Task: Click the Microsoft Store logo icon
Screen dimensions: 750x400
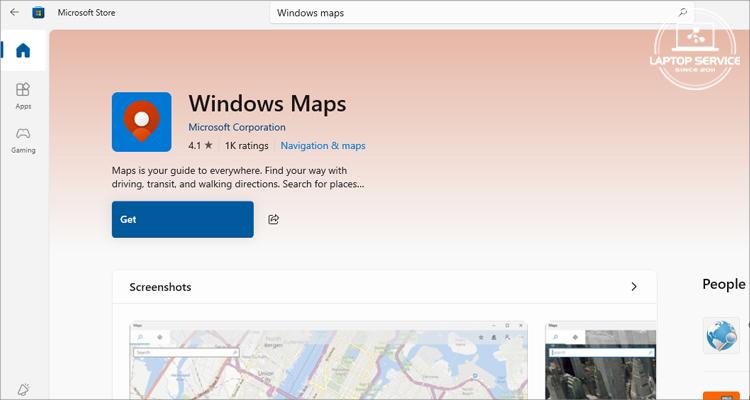Action: 38,12
